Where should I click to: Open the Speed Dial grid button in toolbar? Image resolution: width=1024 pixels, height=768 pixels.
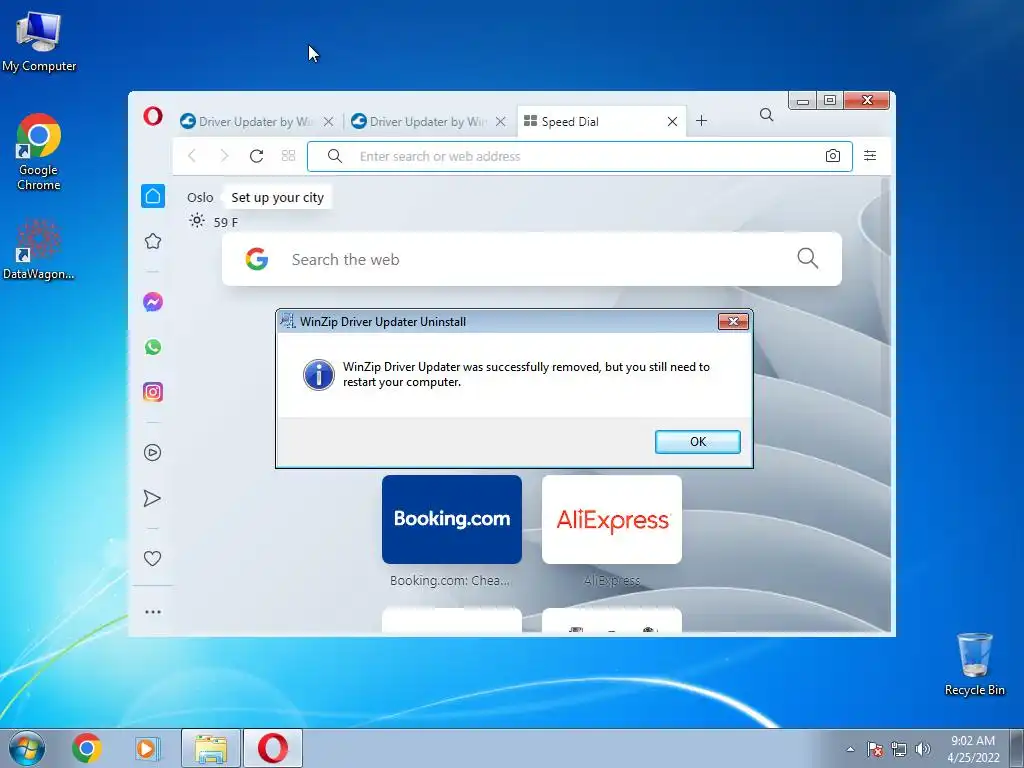tap(289, 155)
